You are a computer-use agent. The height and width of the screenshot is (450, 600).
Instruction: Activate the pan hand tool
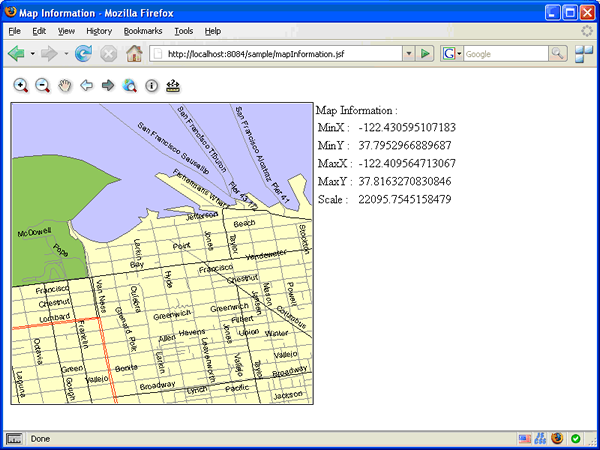[65, 86]
